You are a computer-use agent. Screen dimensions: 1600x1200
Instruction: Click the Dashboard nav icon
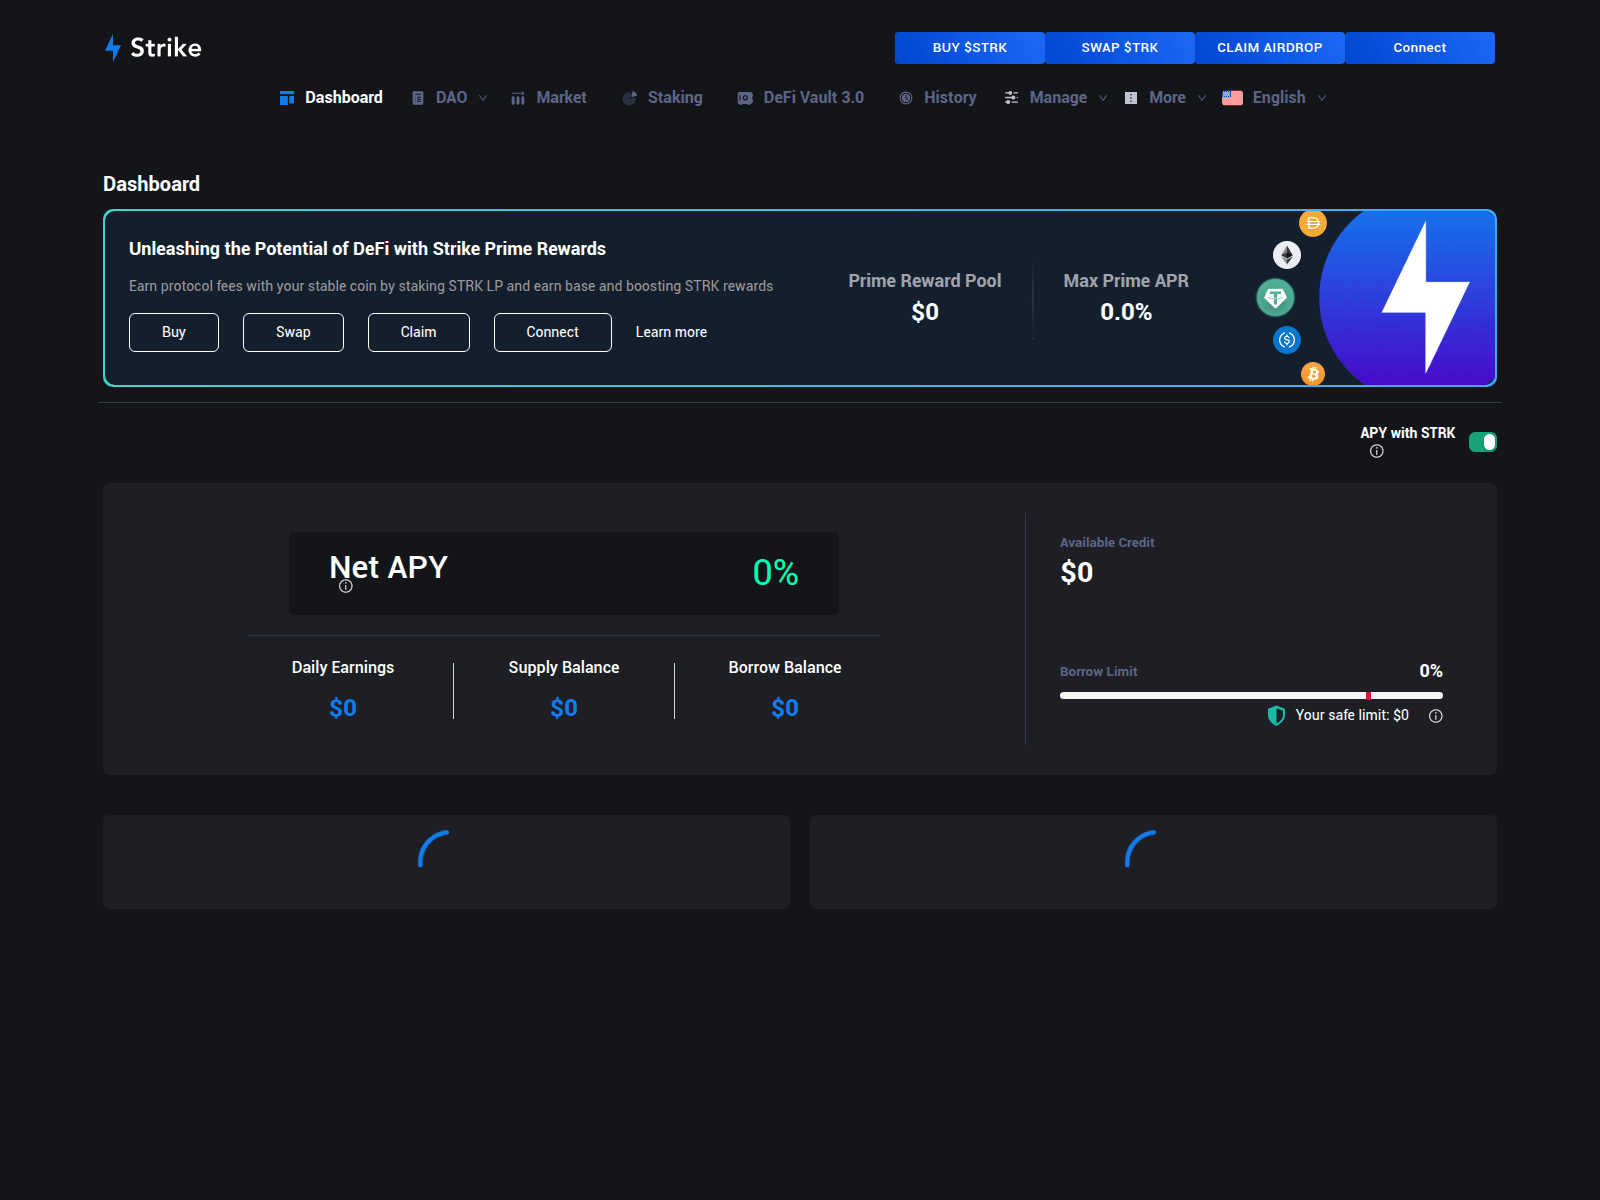tap(287, 98)
